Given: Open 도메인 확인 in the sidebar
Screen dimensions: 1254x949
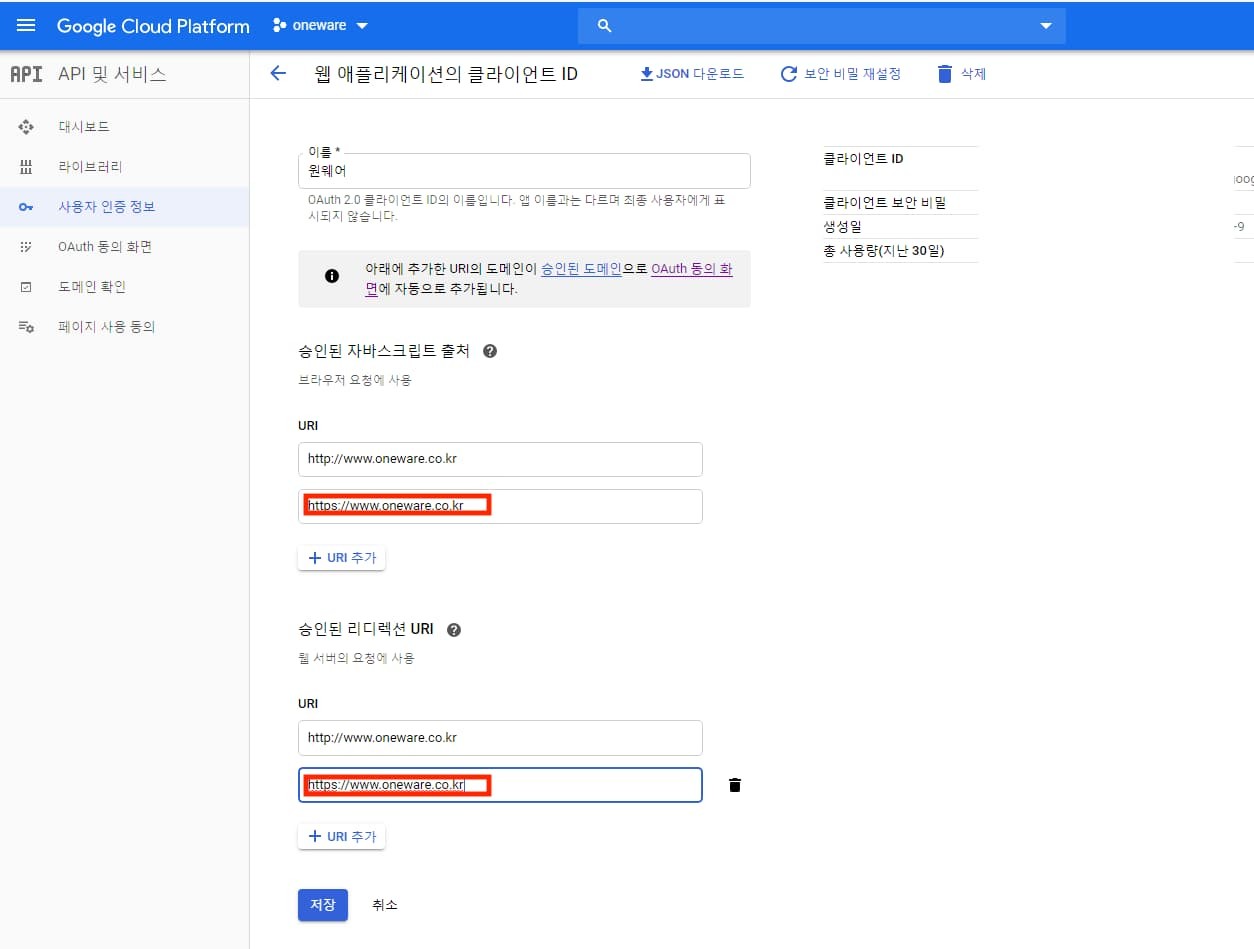Looking at the screenshot, I should 124,287.
